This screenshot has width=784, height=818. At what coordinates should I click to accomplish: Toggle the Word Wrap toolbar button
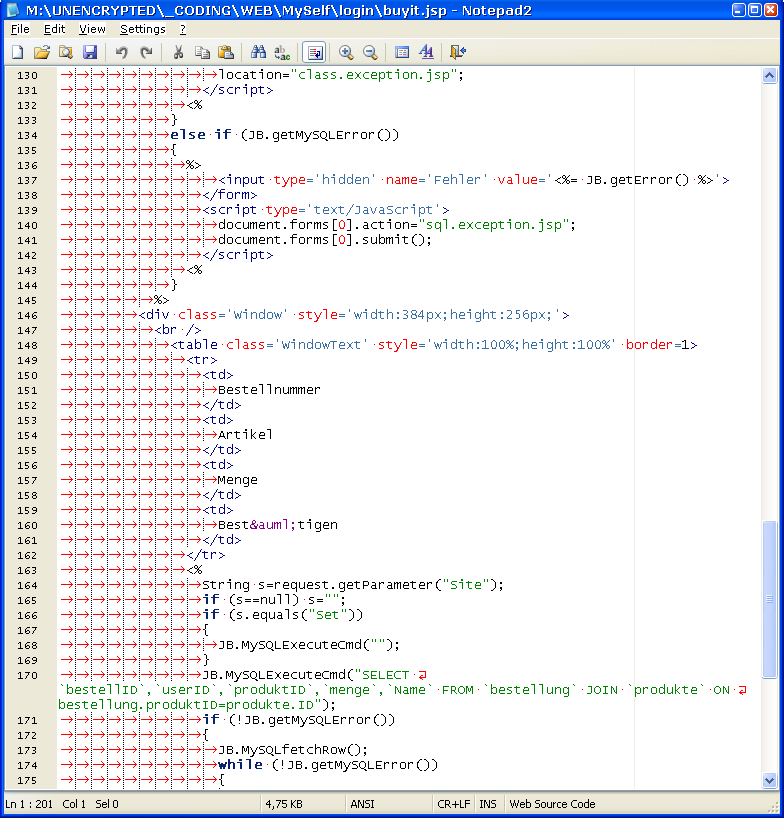314,52
